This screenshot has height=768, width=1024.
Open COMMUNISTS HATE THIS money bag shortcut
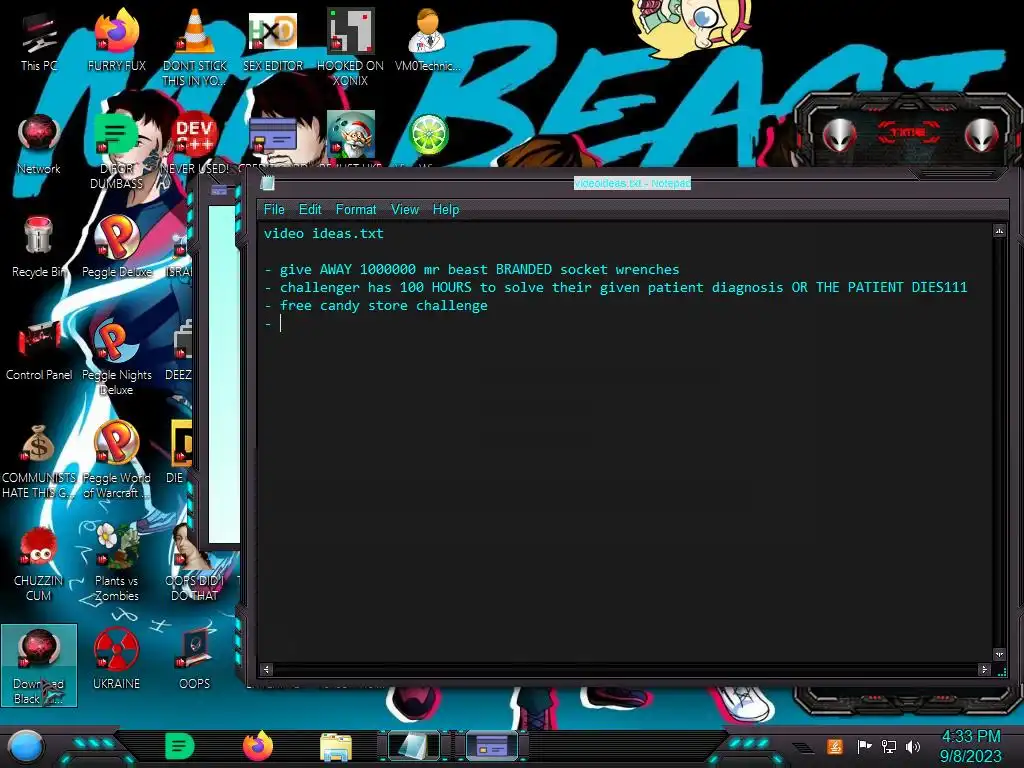39,460
